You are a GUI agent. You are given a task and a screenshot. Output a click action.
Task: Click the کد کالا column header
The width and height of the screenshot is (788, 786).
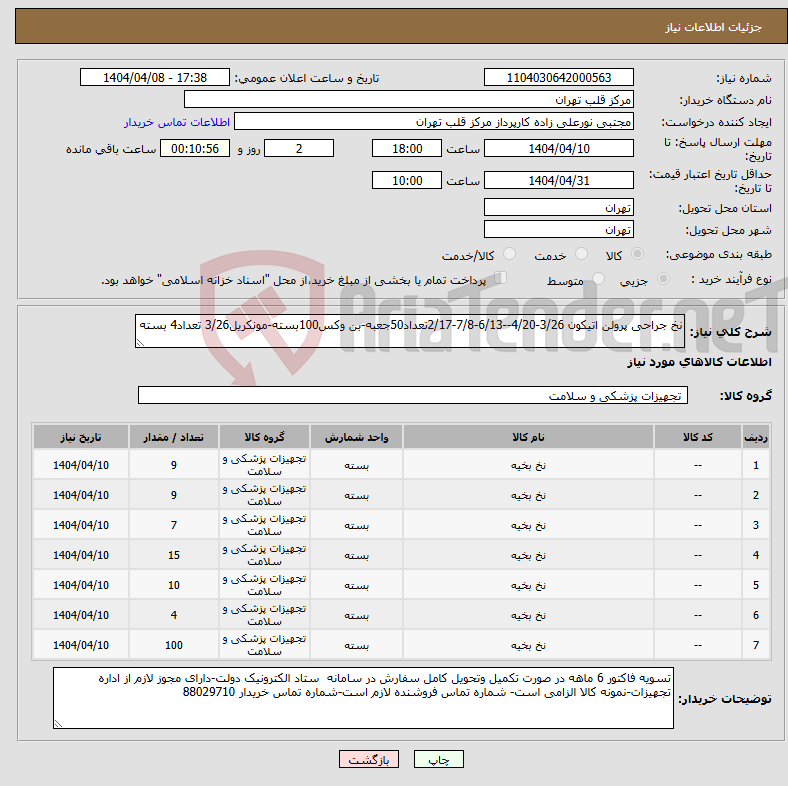click(698, 437)
